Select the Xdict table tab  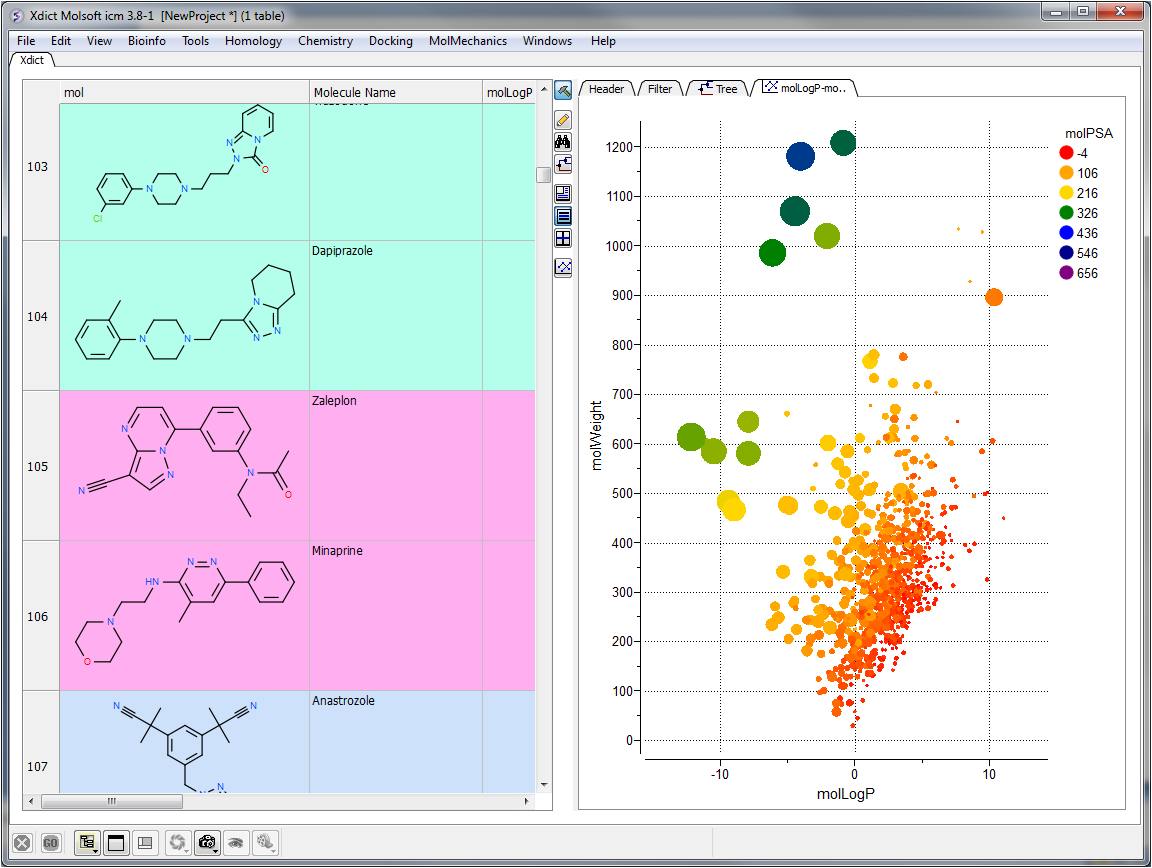[32, 60]
